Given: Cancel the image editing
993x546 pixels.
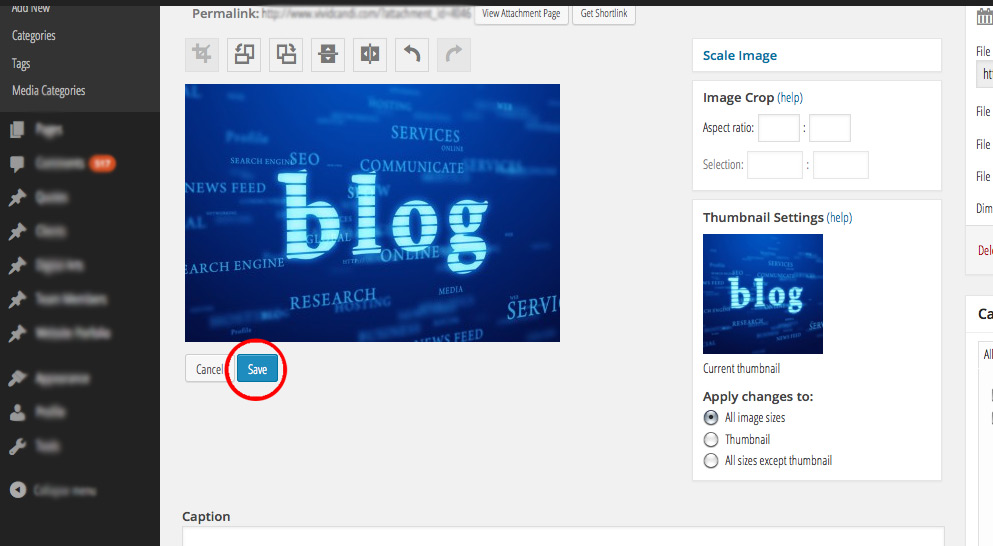Looking at the screenshot, I should [x=209, y=369].
